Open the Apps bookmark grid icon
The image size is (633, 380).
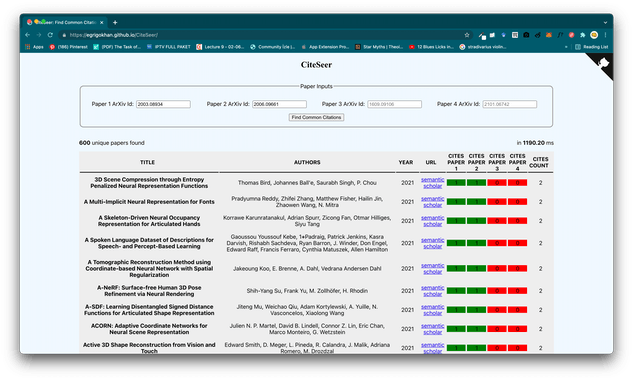(28, 47)
